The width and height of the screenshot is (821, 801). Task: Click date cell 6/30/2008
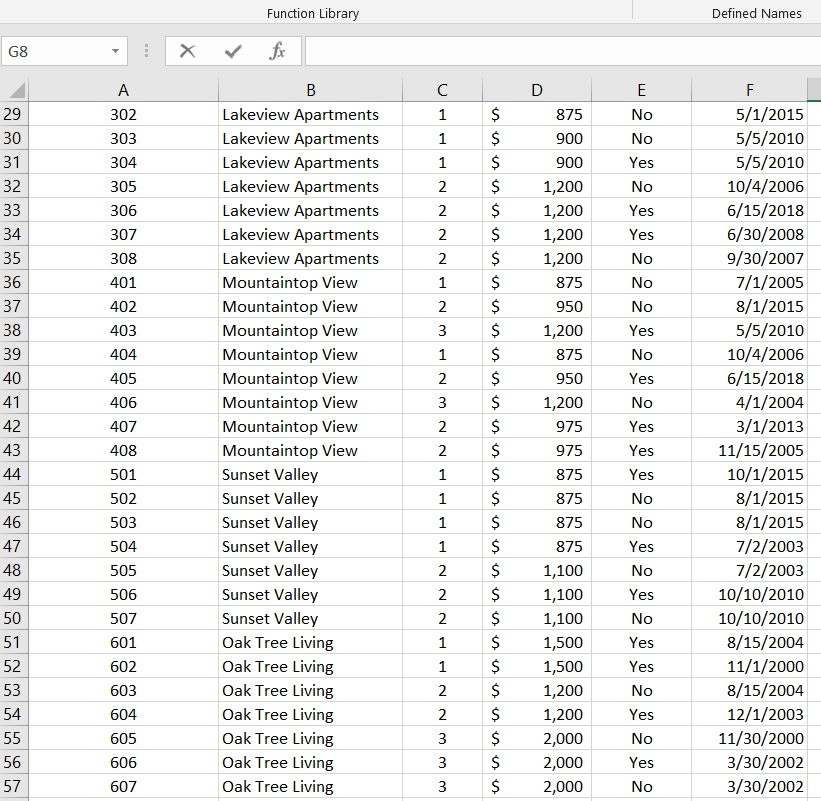[750, 234]
